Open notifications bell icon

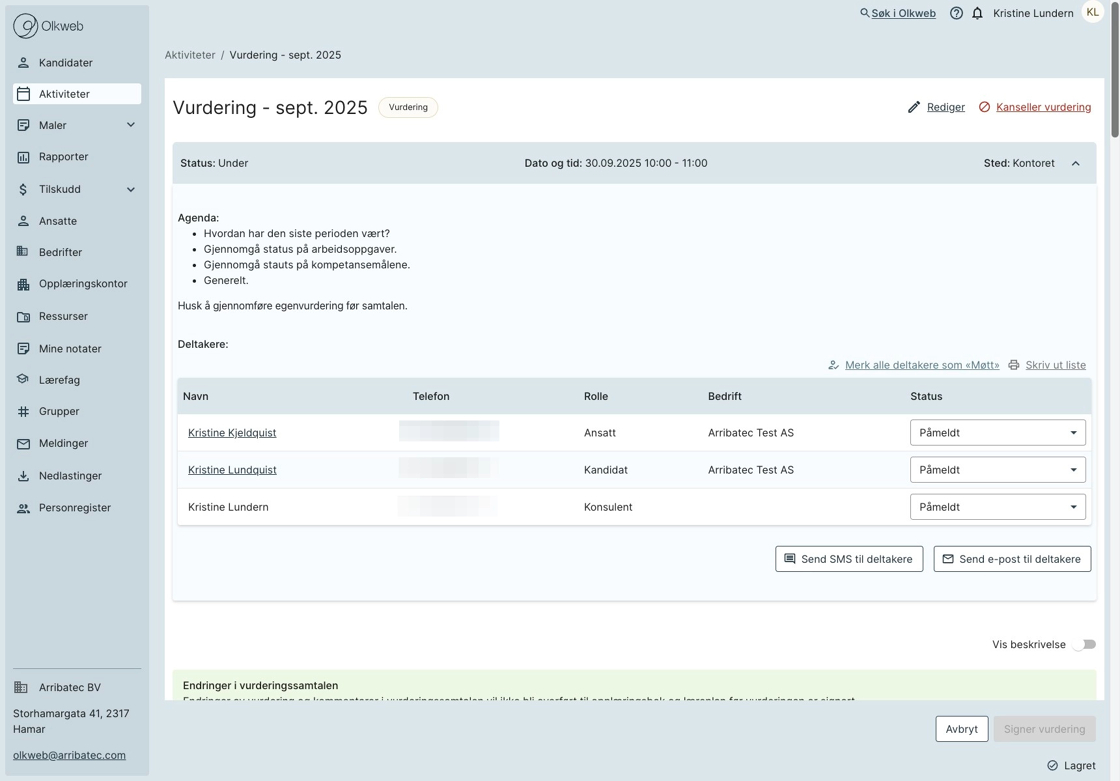[x=977, y=13]
